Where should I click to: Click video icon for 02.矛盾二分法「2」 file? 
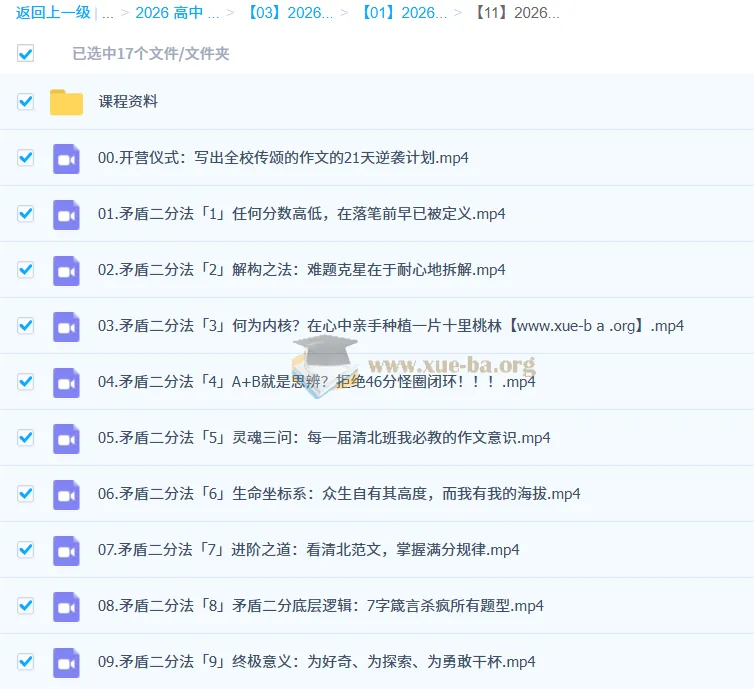66,270
